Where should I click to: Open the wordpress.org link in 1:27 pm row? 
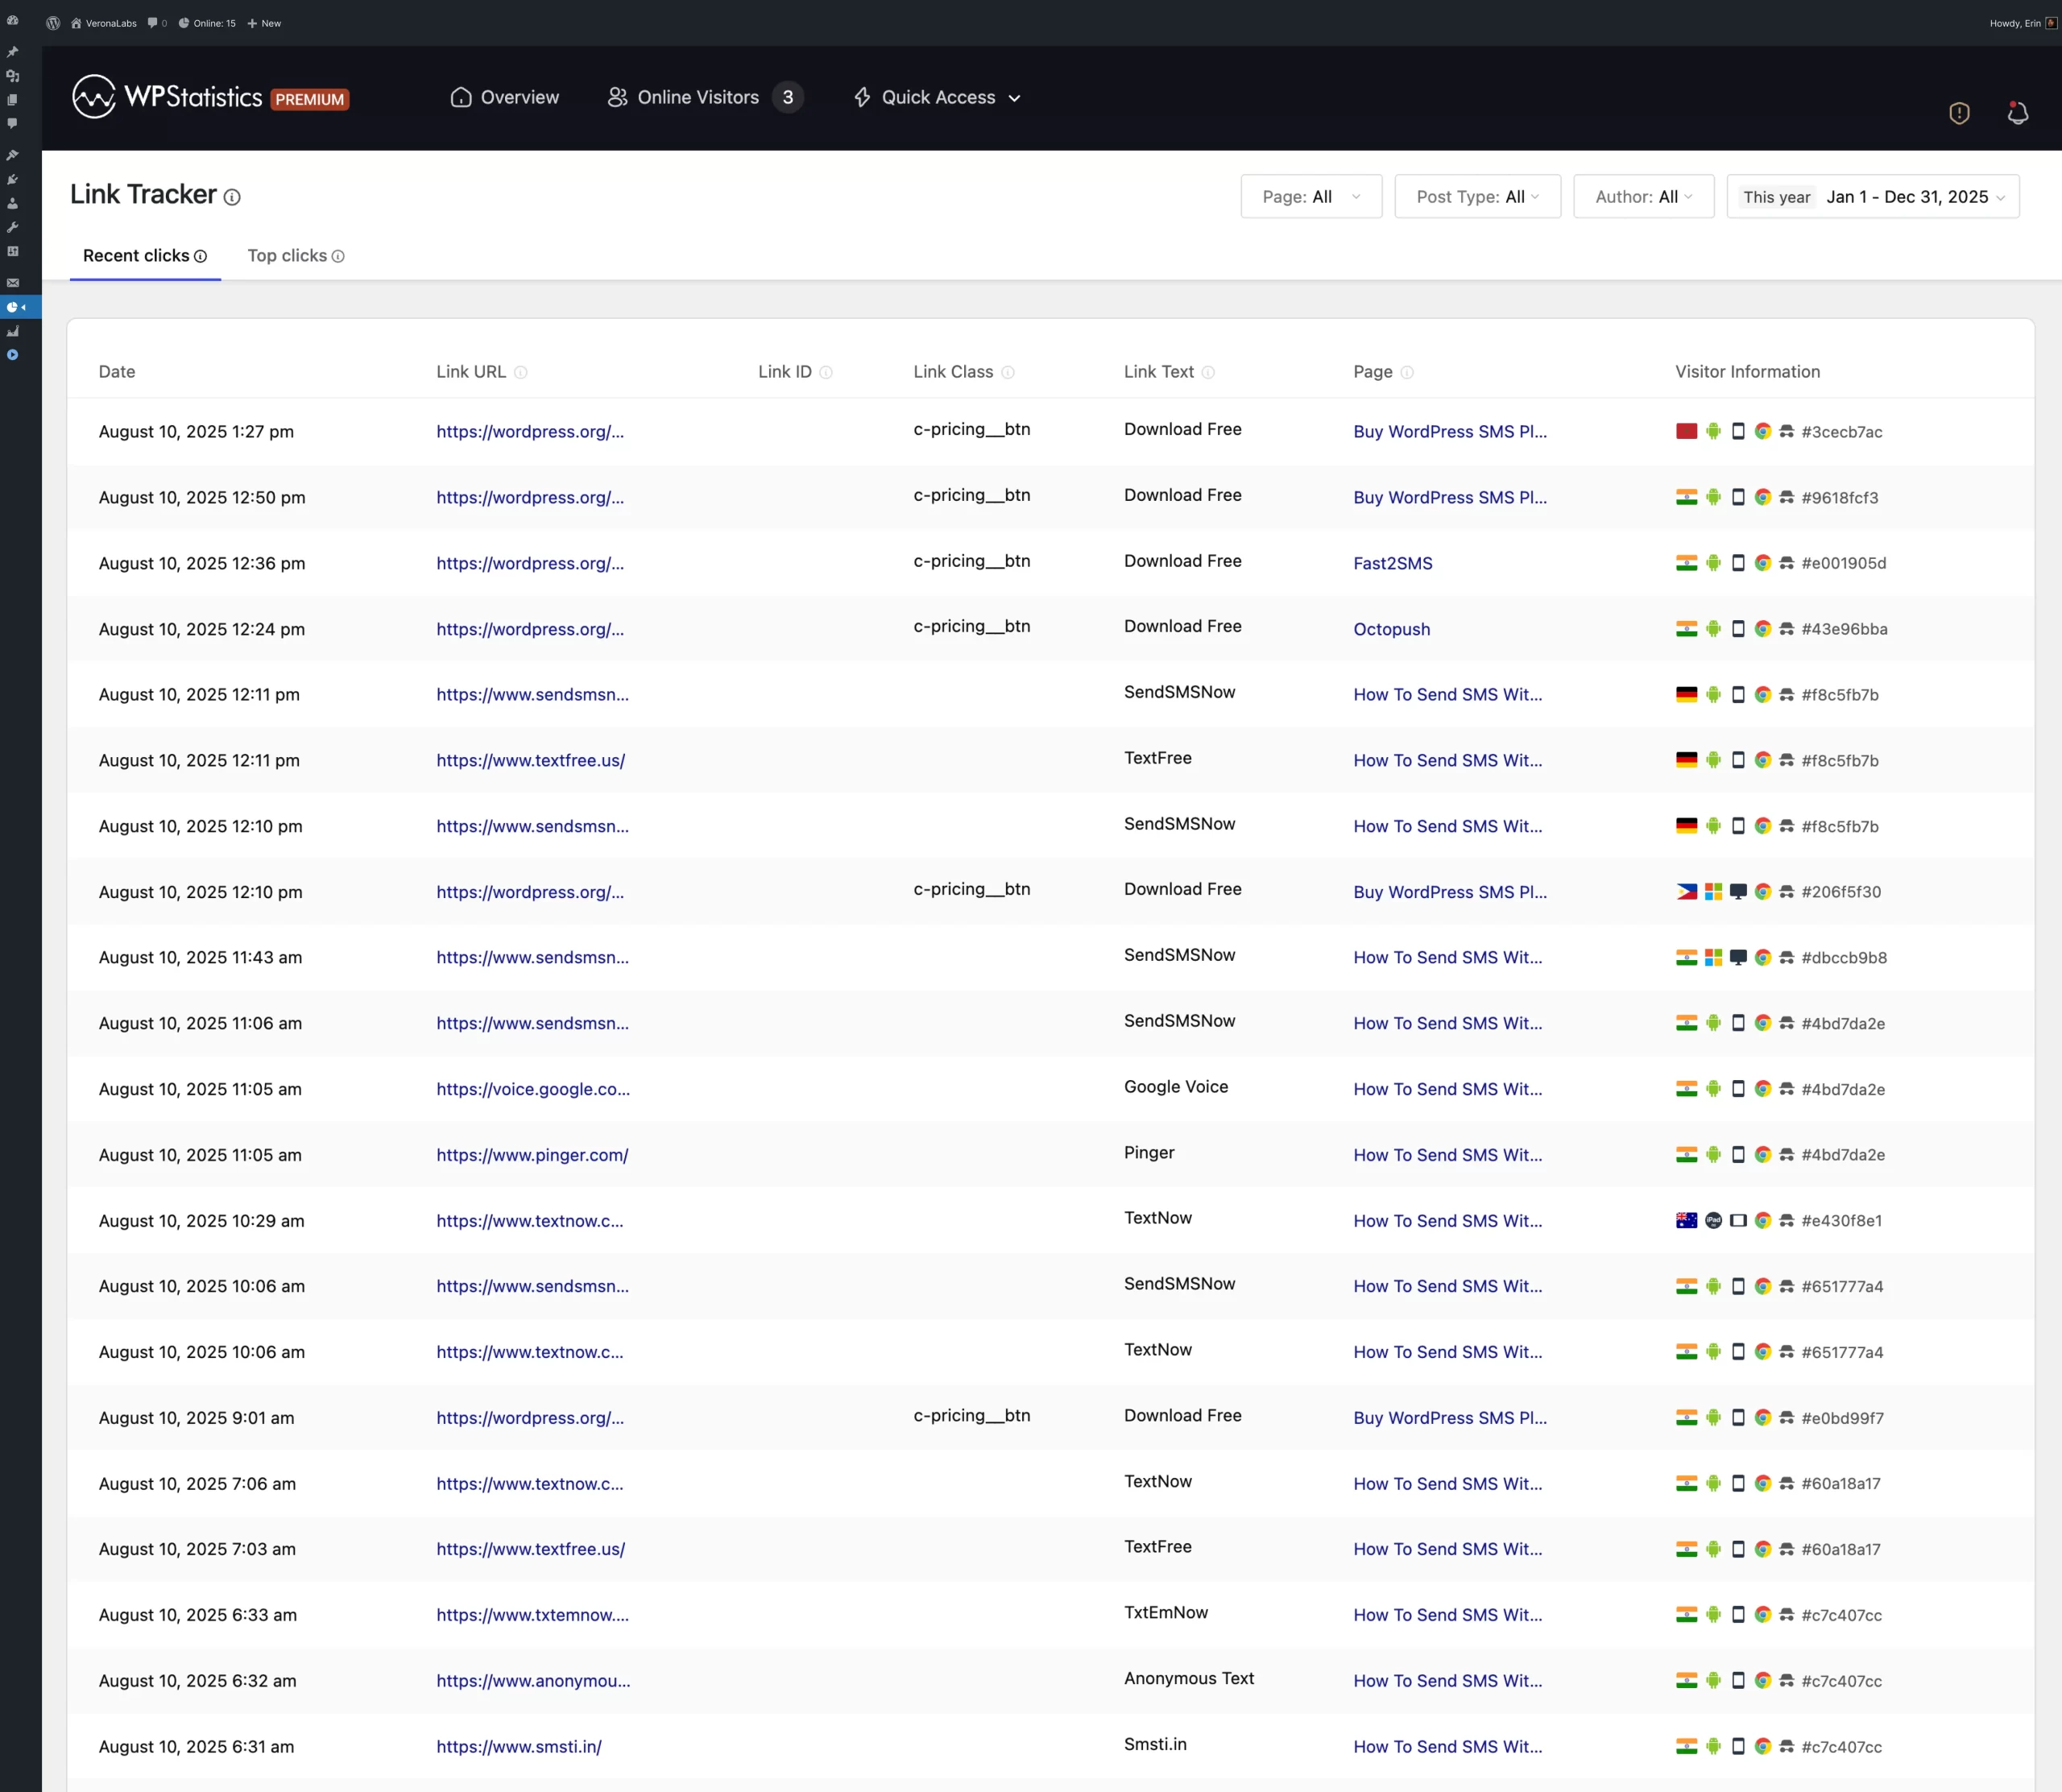point(530,432)
